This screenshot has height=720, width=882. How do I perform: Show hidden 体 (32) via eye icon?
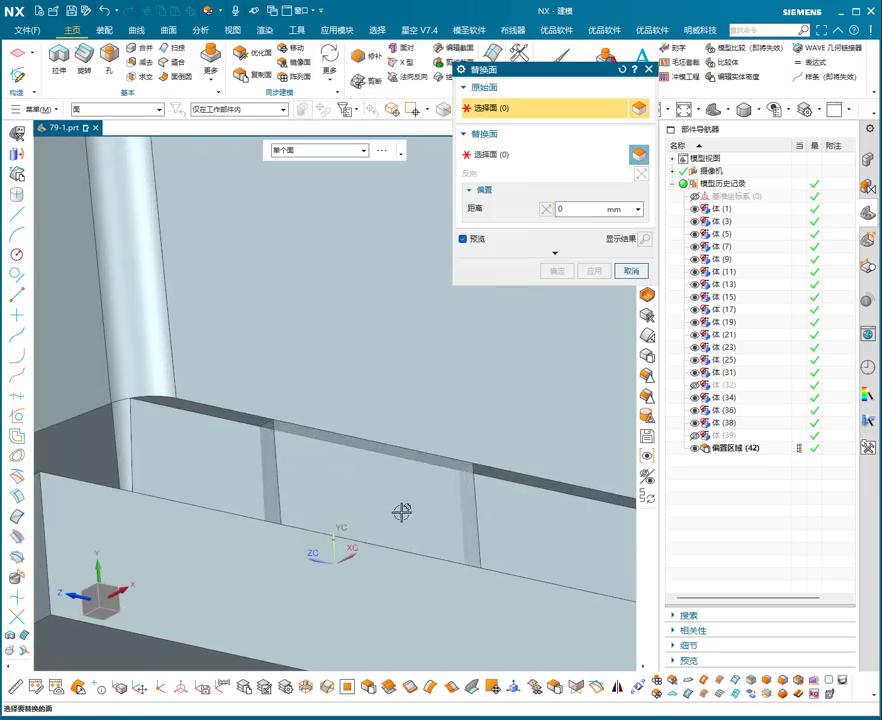694,385
